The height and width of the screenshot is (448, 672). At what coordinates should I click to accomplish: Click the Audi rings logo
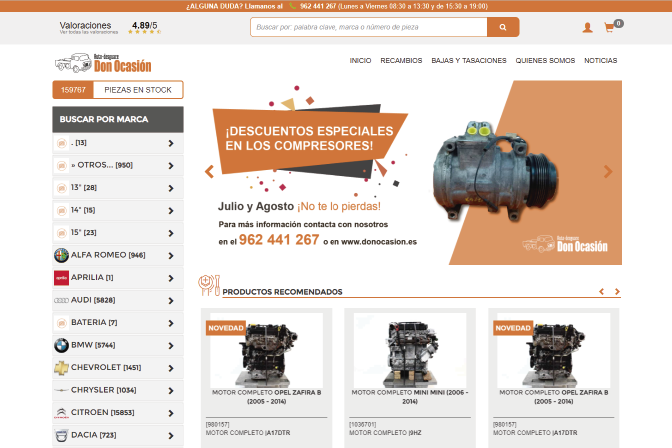coord(61,301)
